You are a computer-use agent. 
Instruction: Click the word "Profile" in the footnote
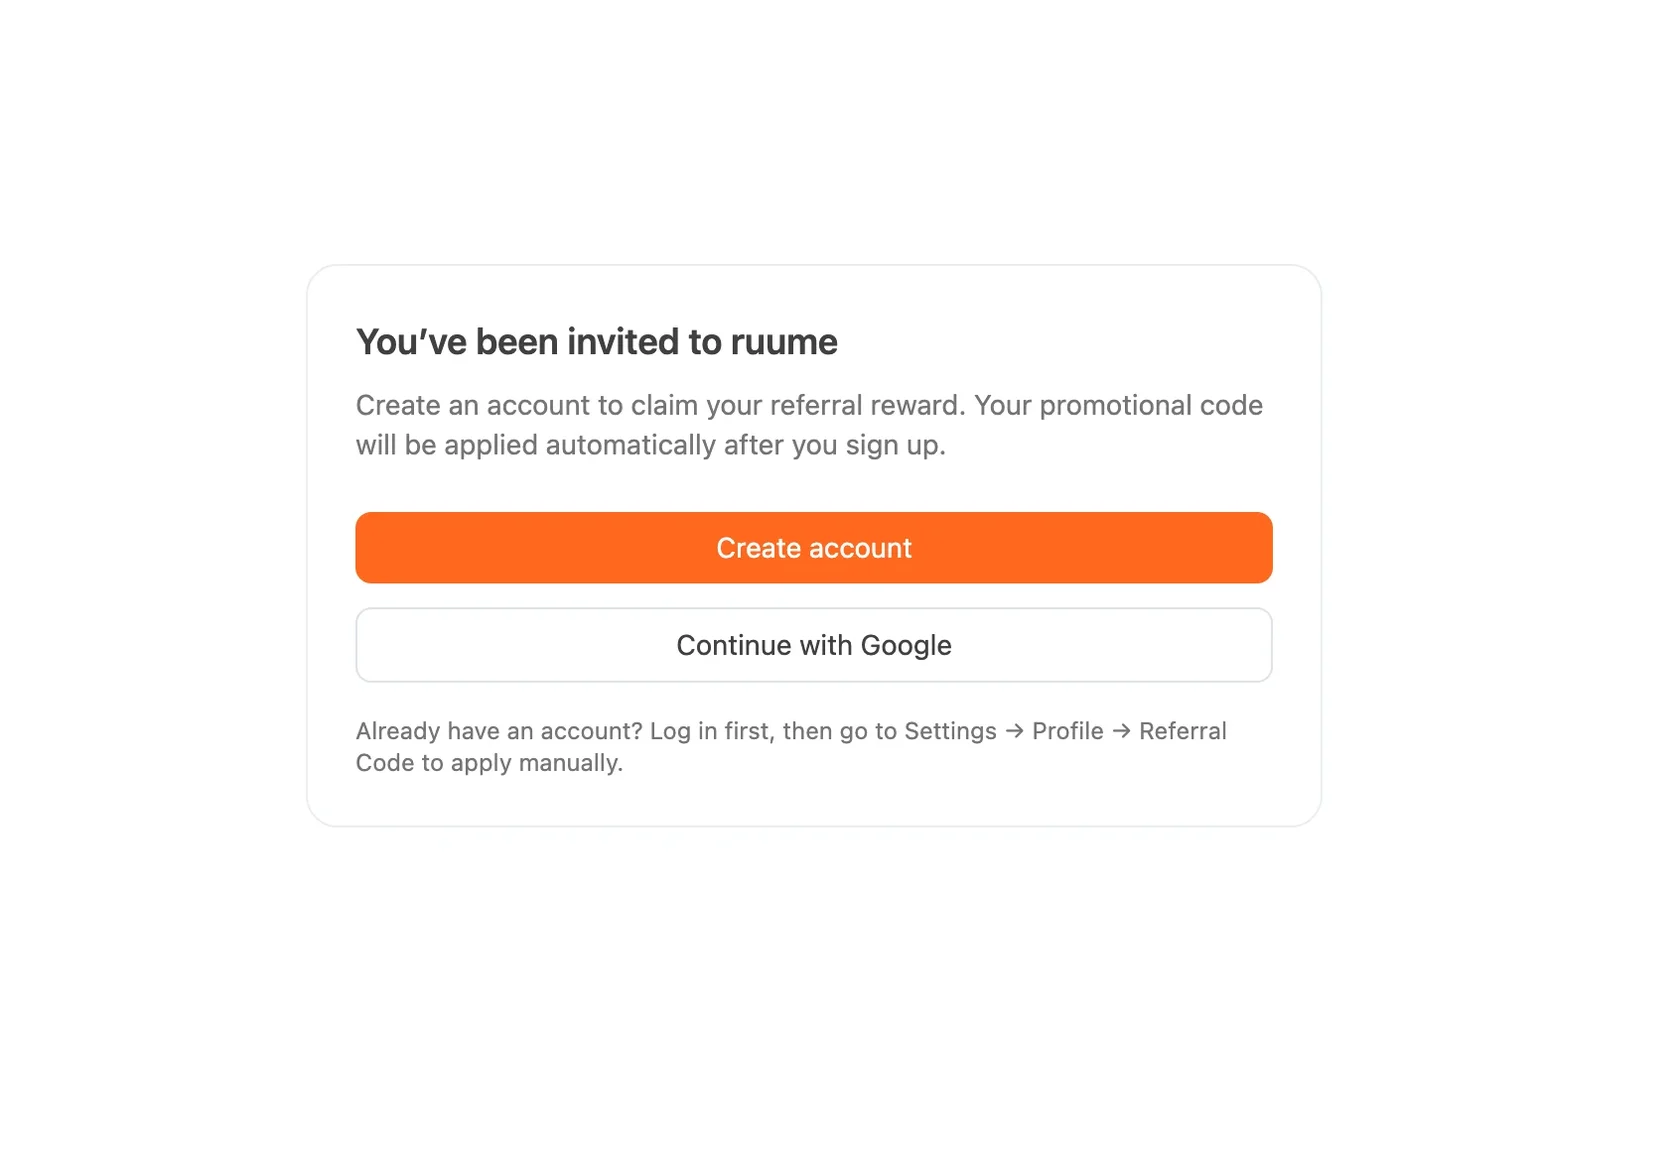pos(1067,731)
